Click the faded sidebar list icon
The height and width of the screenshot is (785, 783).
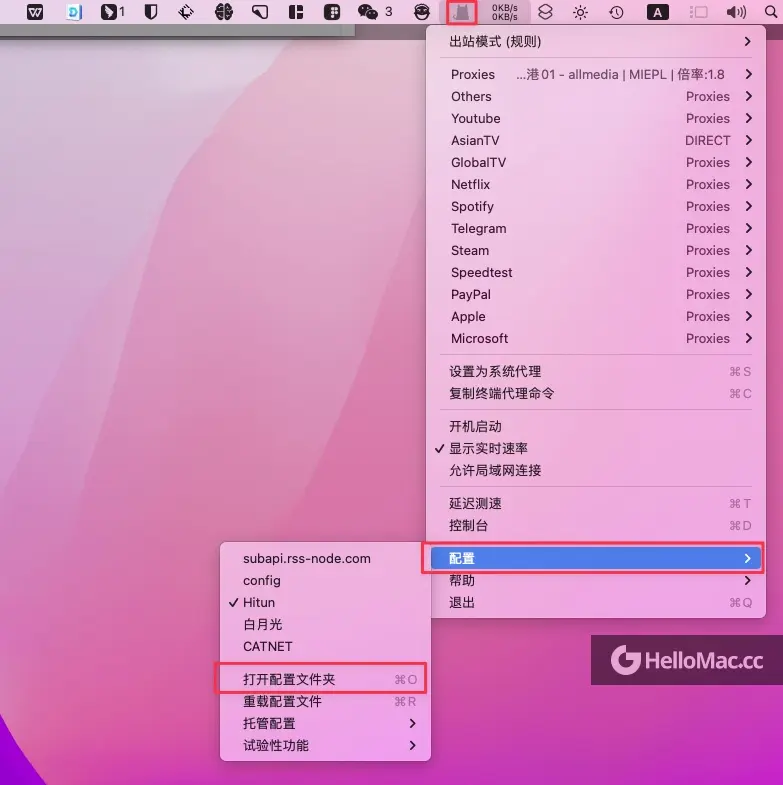tap(698, 12)
